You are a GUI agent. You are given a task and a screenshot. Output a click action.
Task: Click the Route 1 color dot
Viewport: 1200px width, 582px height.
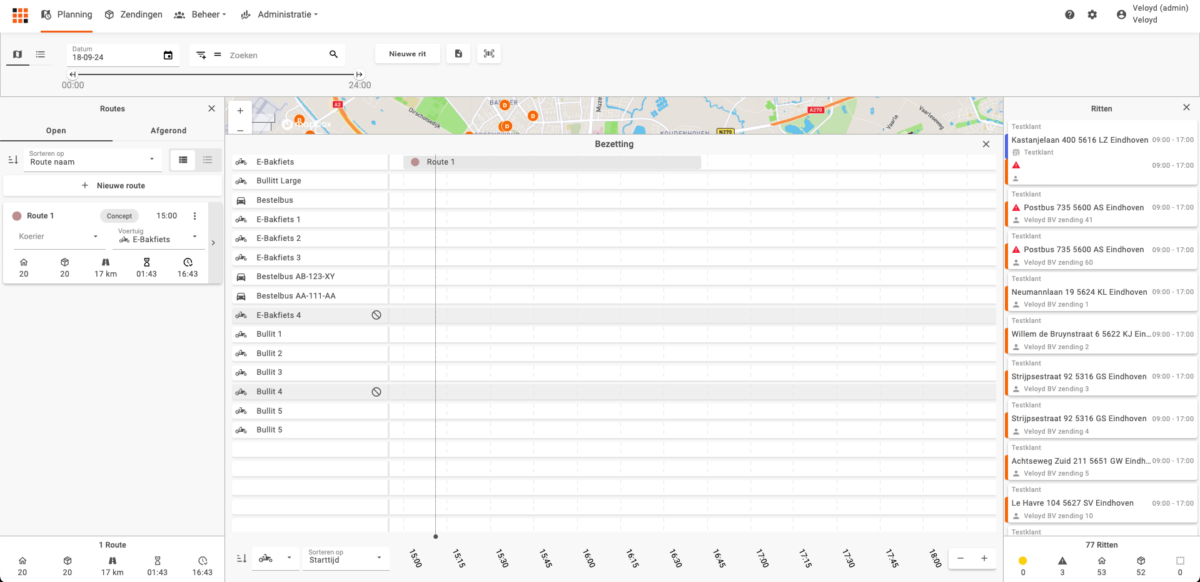tap(16, 216)
